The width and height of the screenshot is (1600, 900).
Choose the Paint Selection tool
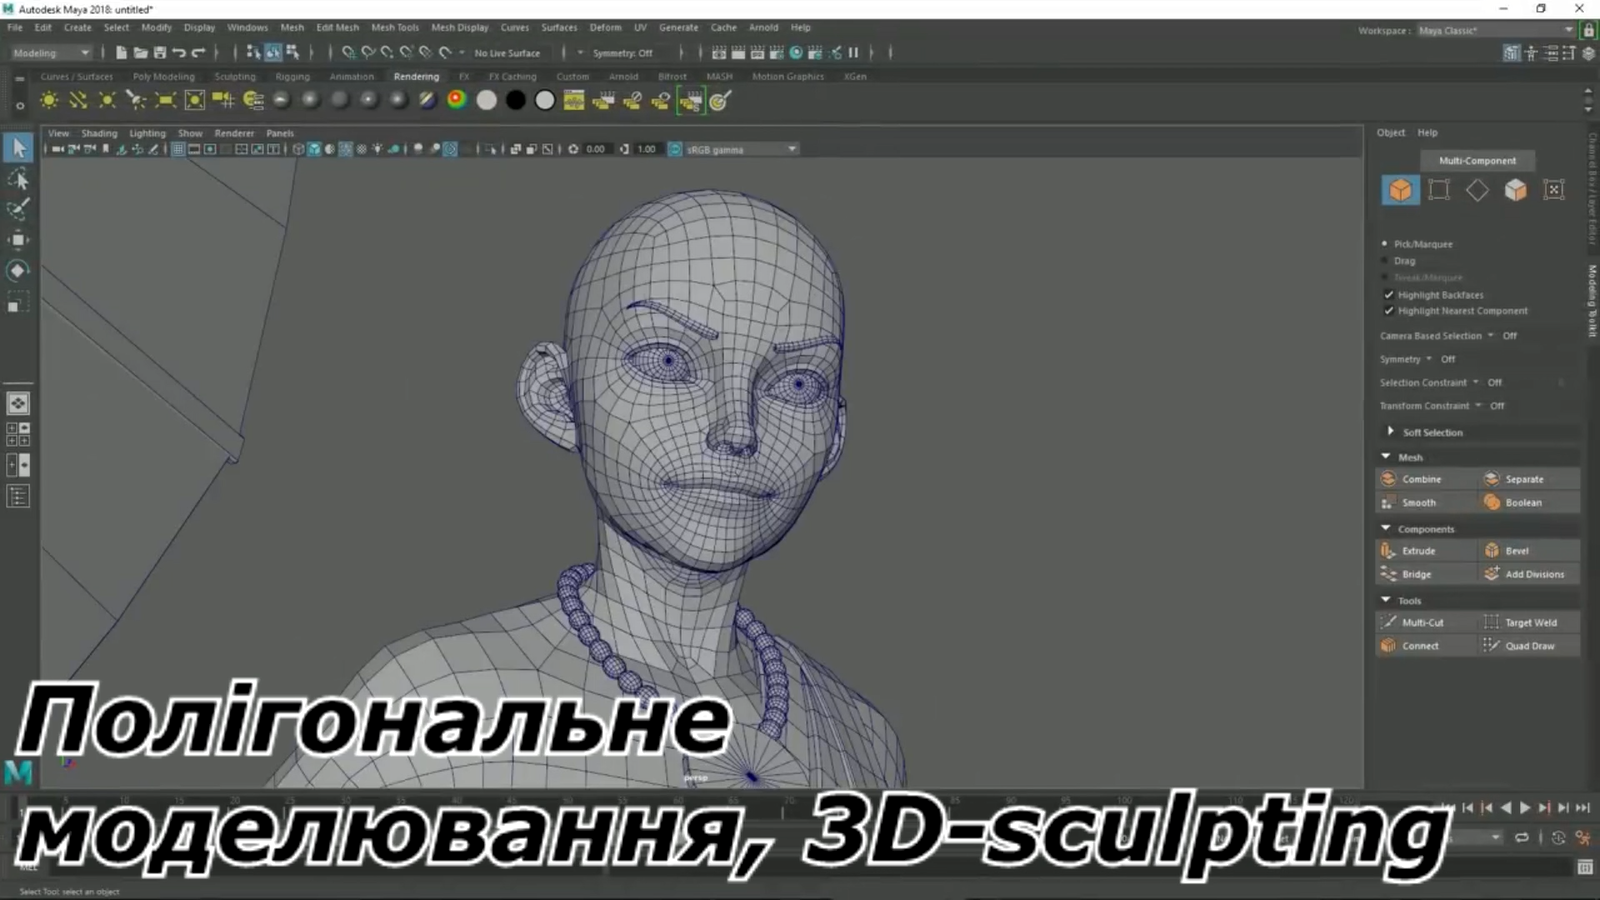point(18,209)
